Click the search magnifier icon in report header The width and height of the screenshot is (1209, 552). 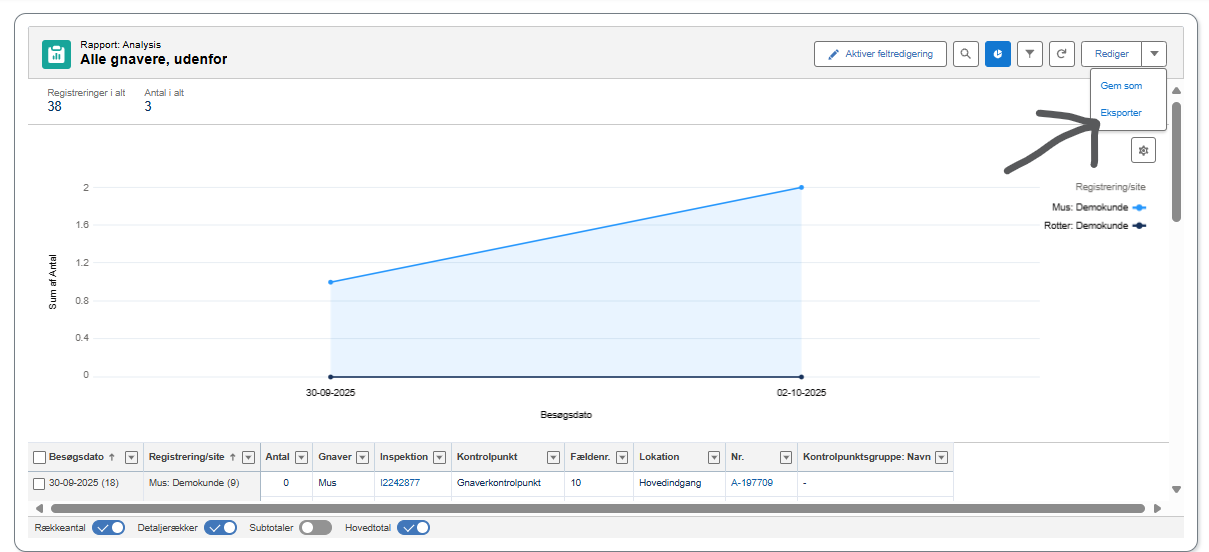(x=965, y=54)
